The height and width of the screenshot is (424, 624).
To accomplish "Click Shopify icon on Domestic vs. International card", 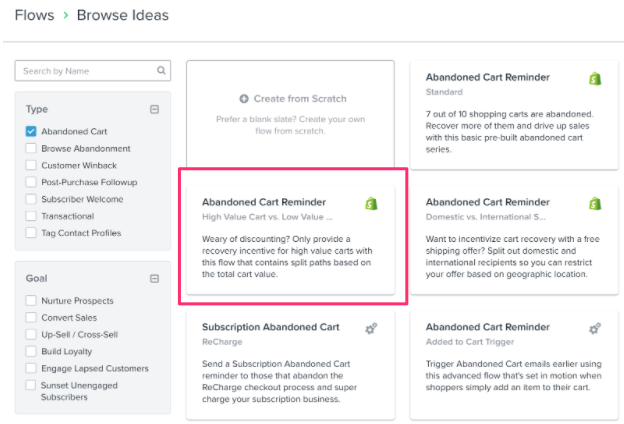I will tap(595, 204).
